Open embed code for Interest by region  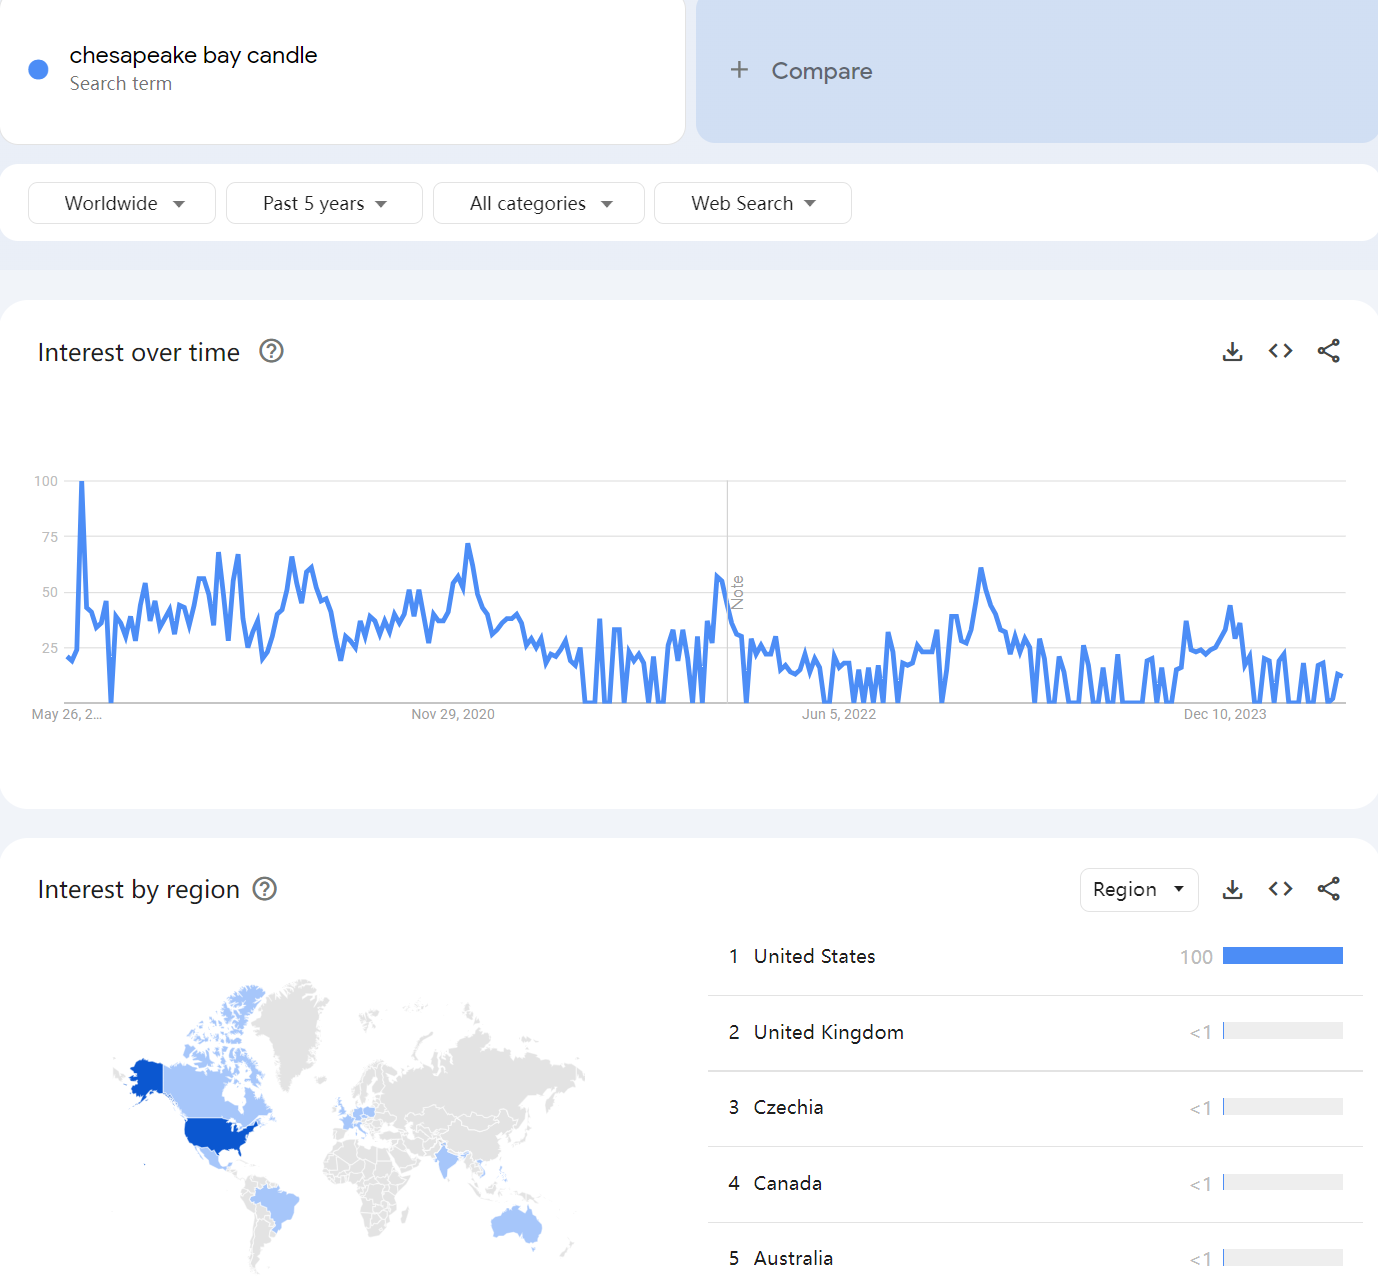pos(1280,889)
